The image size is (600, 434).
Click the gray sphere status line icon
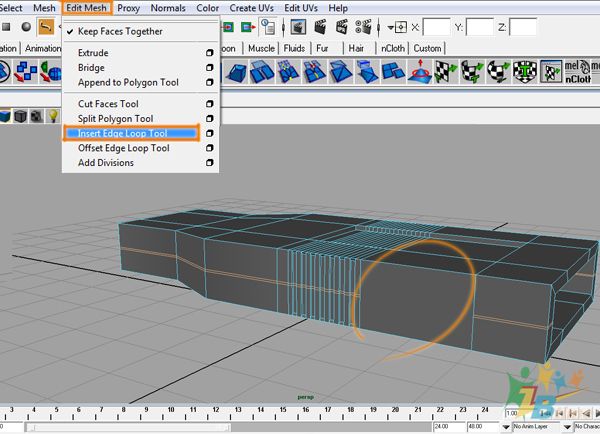(26, 27)
